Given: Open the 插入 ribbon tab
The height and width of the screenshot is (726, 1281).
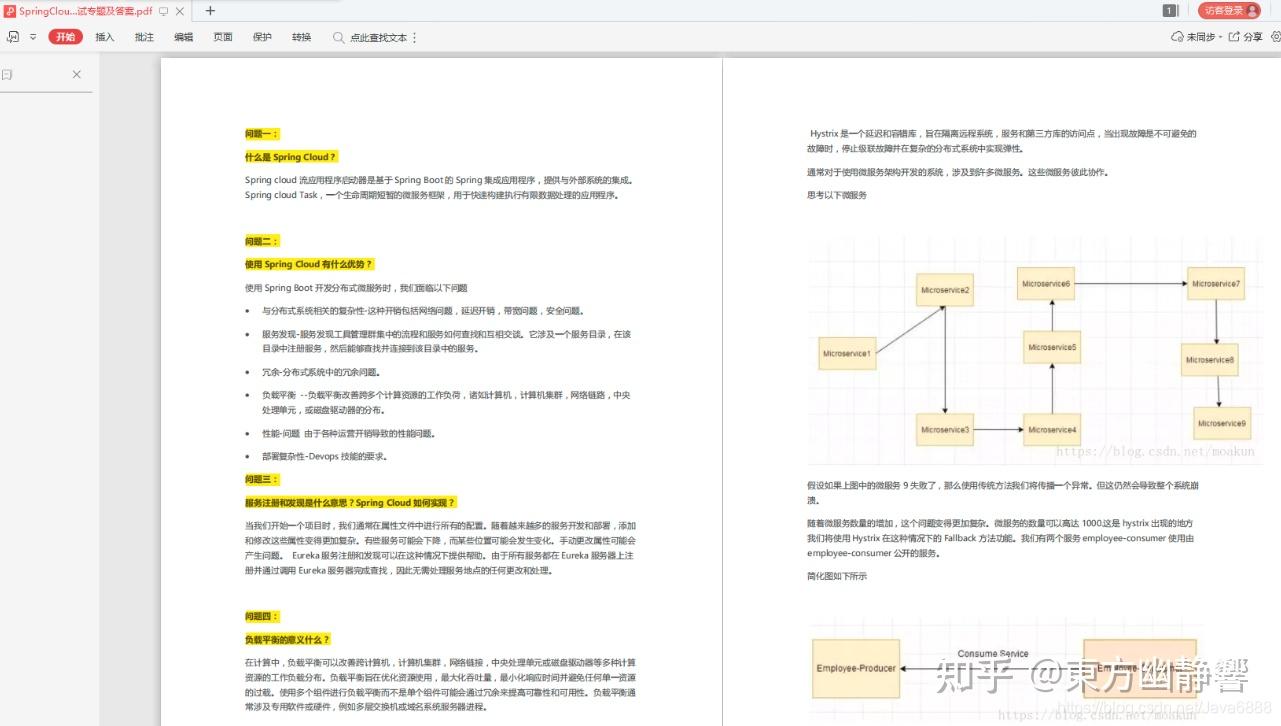Looking at the screenshot, I should coord(105,37).
